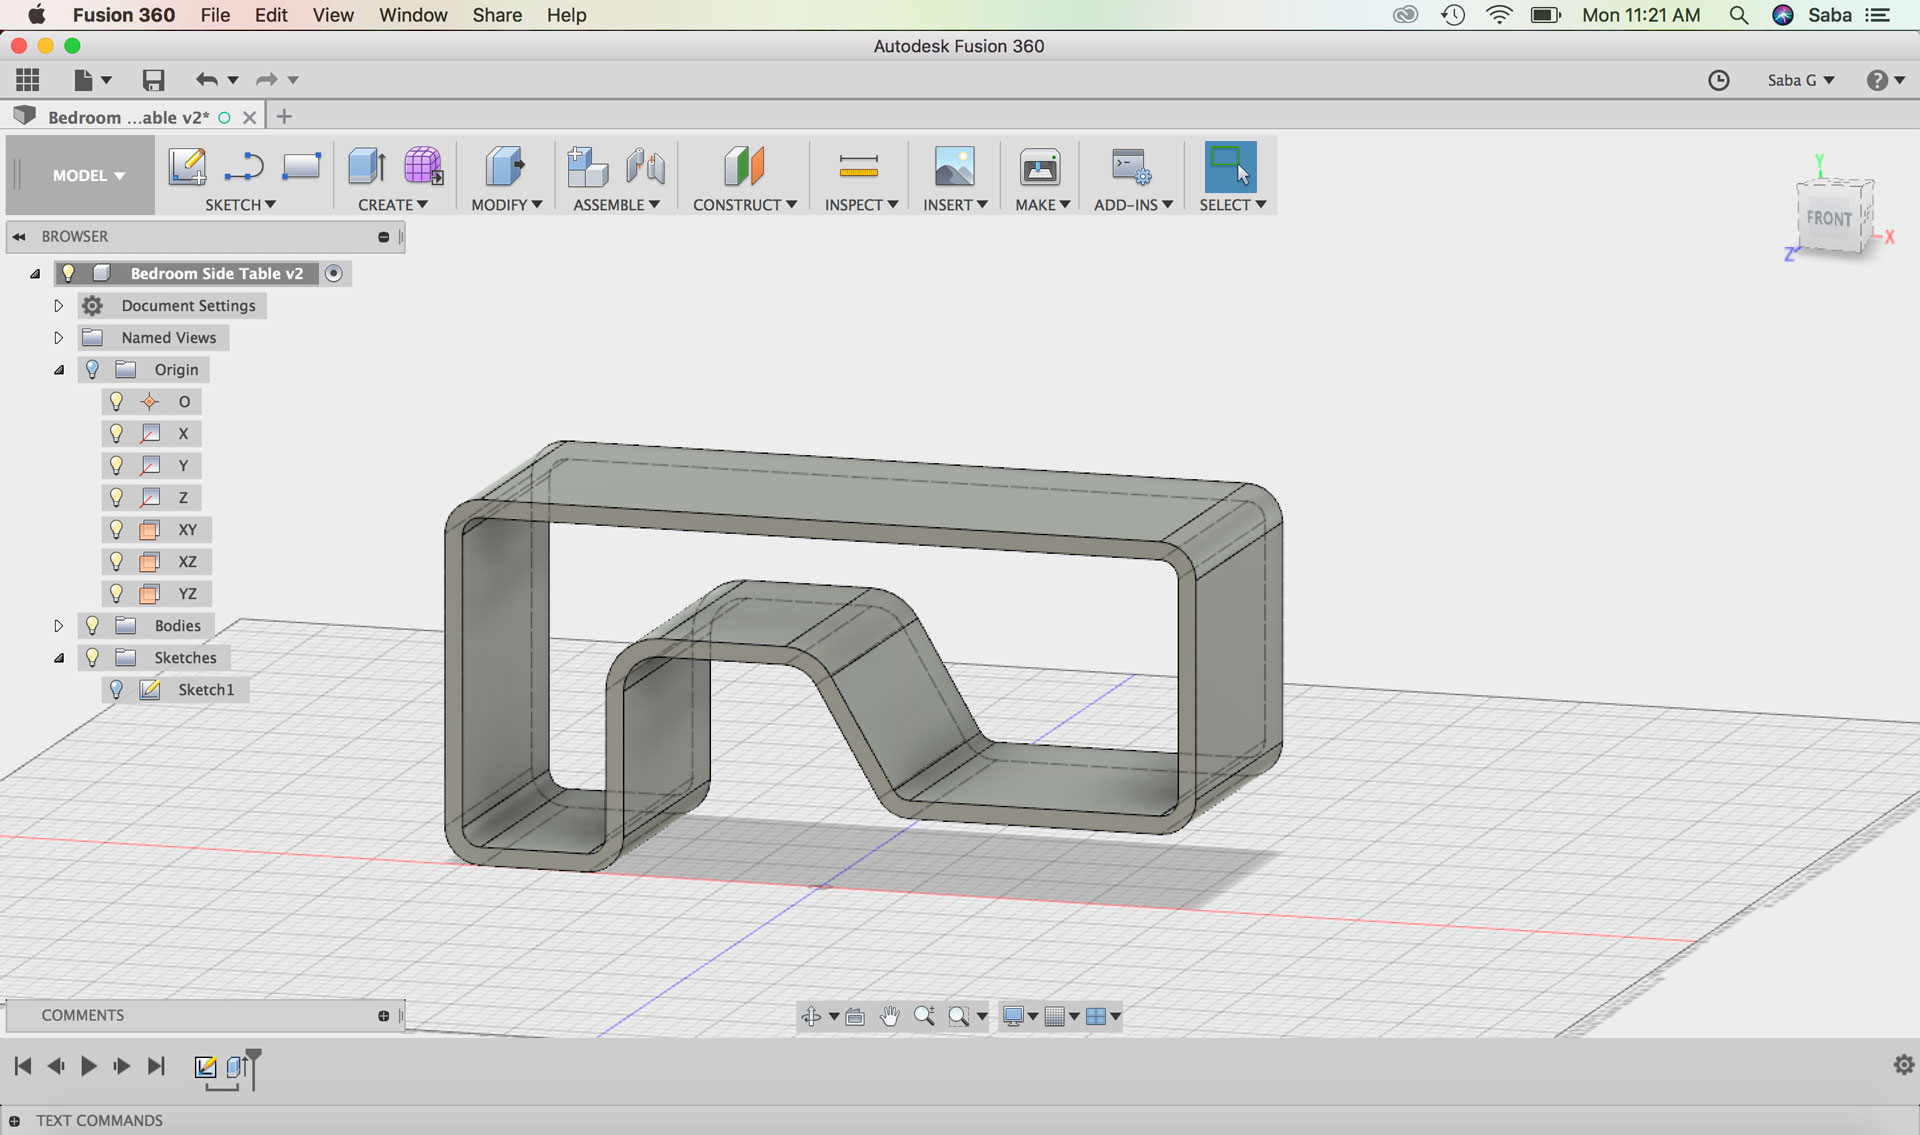This screenshot has width=1920, height=1135.
Task: Toggle XY plane lightbulb visibility
Action: pos(116,529)
